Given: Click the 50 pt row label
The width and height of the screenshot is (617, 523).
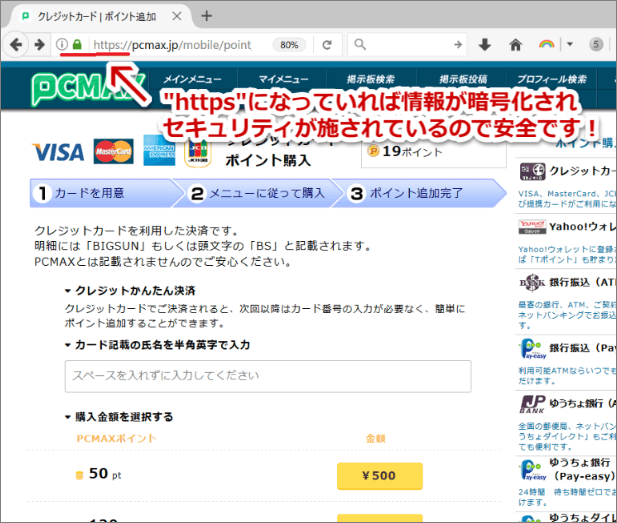Looking at the screenshot, I should (105, 473).
